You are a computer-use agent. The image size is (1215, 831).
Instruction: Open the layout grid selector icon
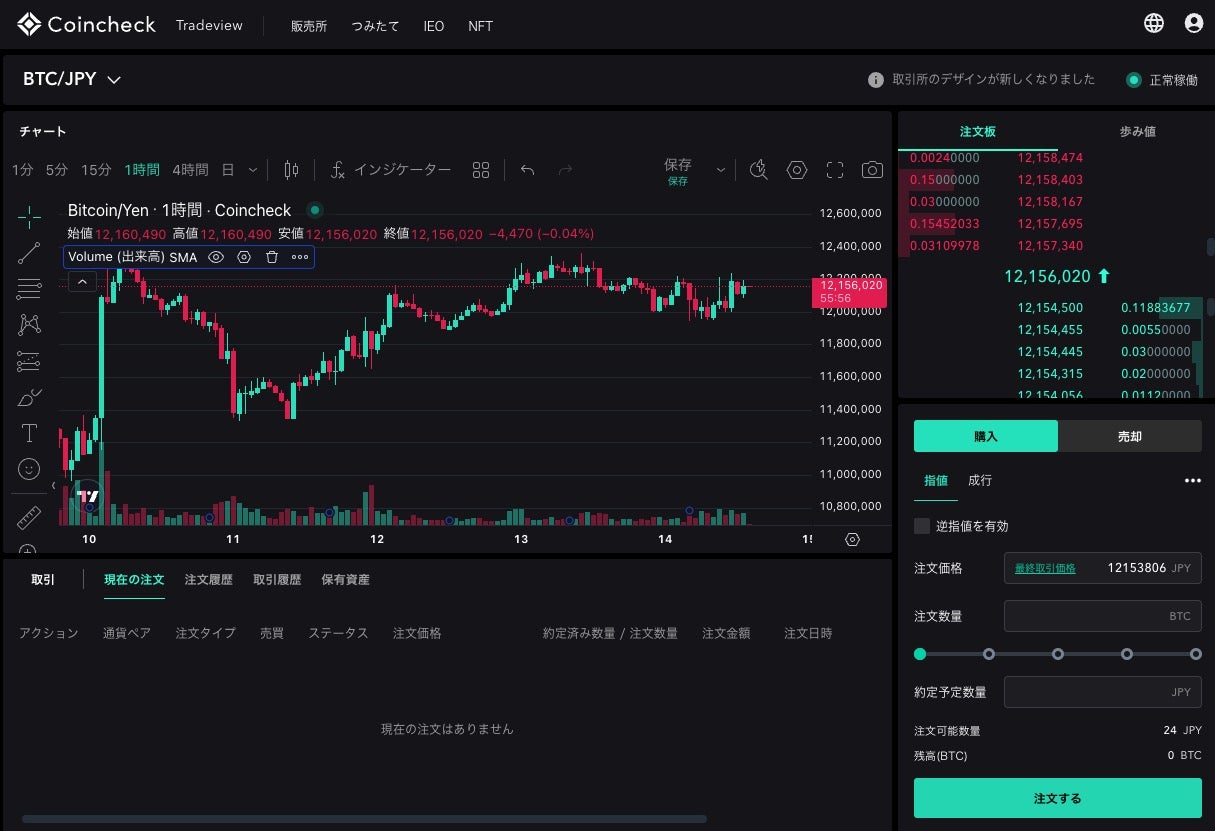coord(481,170)
